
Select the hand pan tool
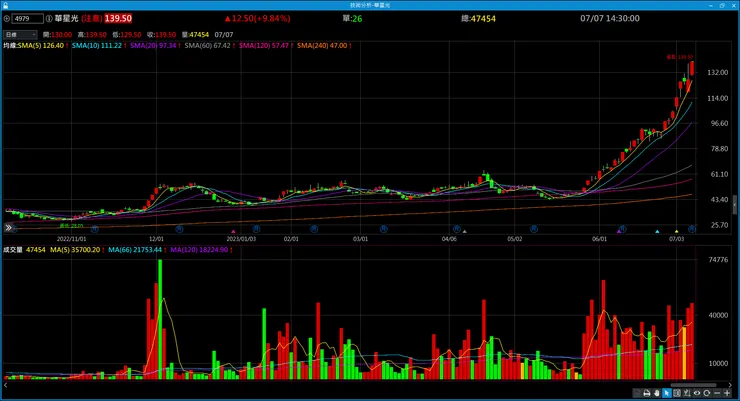tap(656, 393)
